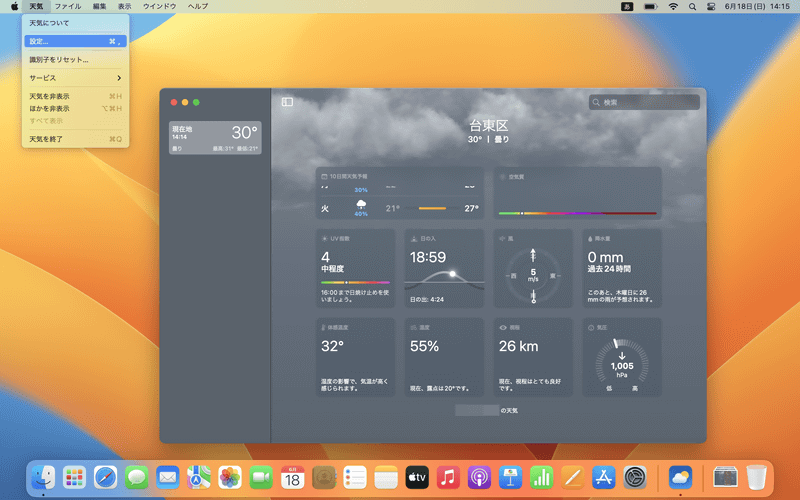Screen dimensions: 800x500
Task: Open Mail from the Dock
Action: tap(168, 478)
